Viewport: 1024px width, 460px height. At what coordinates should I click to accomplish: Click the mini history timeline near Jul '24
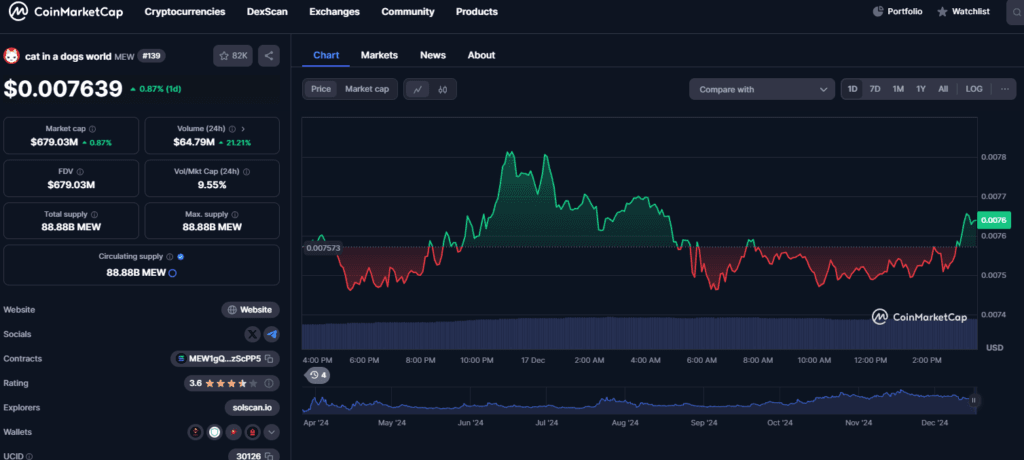[x=547, y=402]
